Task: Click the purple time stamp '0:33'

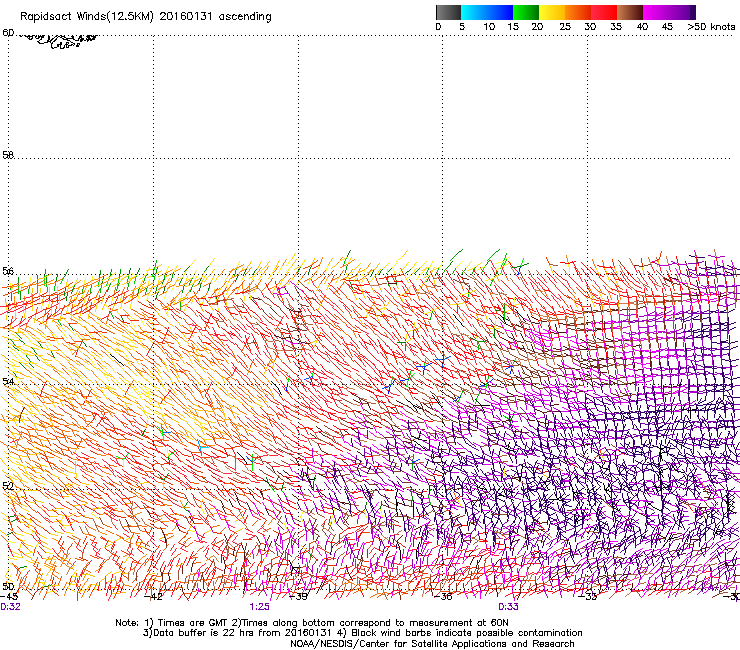Action: [x=508, y=607]
